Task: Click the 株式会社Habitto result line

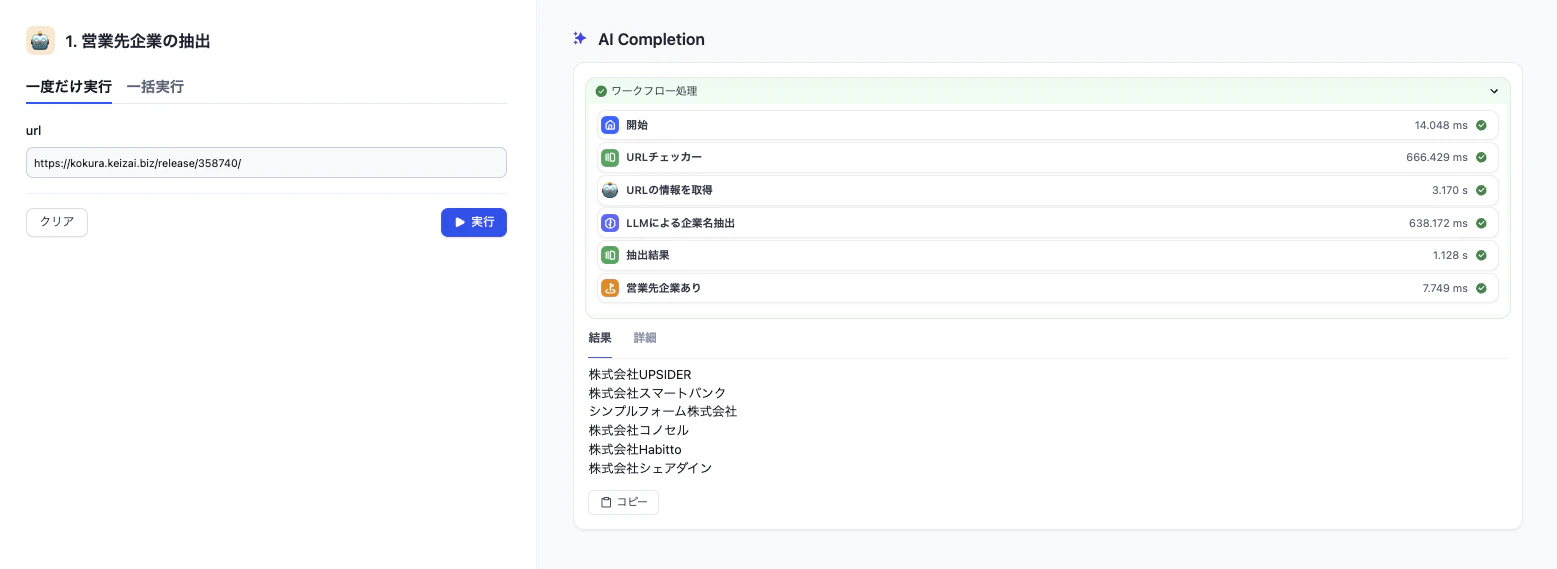Action: (635, 449)
